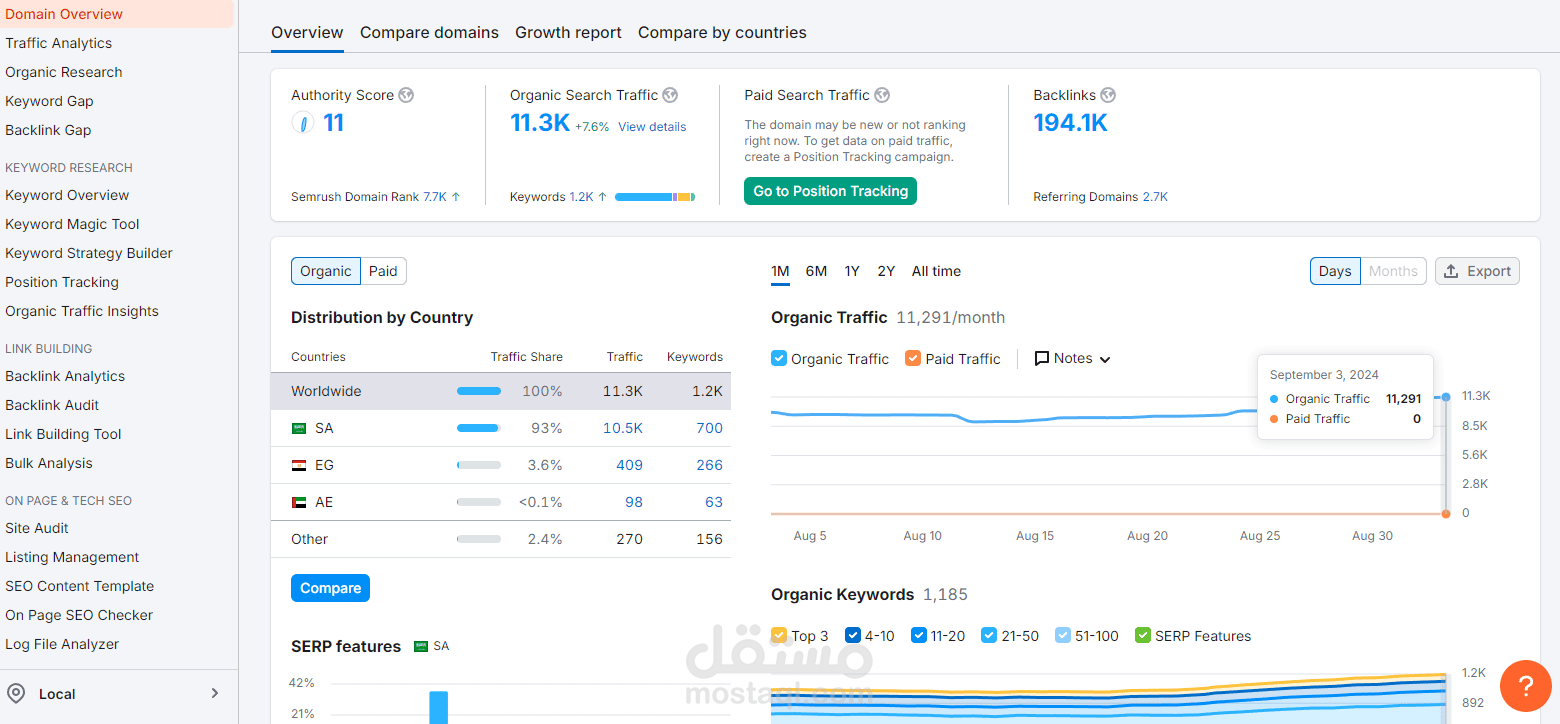Click the Authority Score gauge icon

point(303,123)
